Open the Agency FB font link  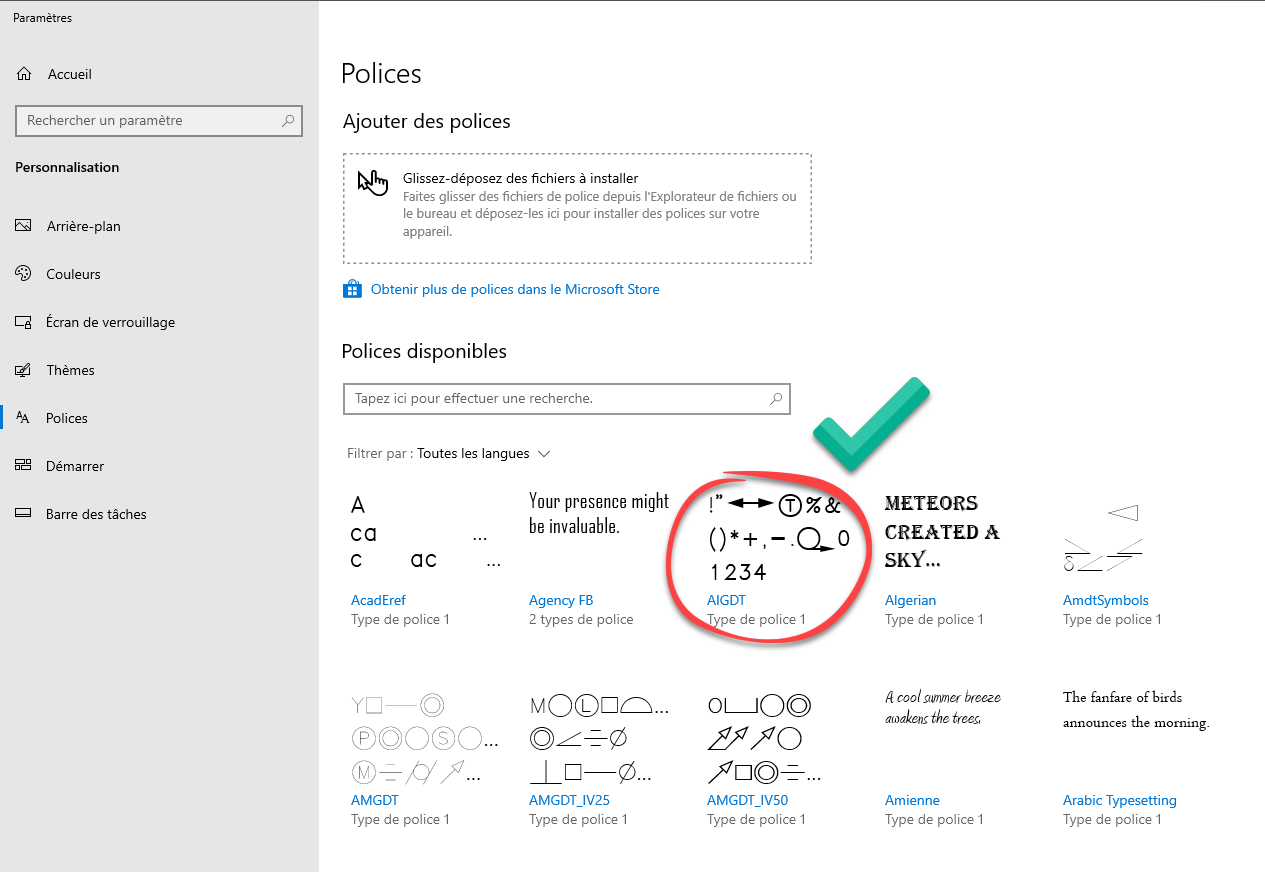[x=560, y=600]
